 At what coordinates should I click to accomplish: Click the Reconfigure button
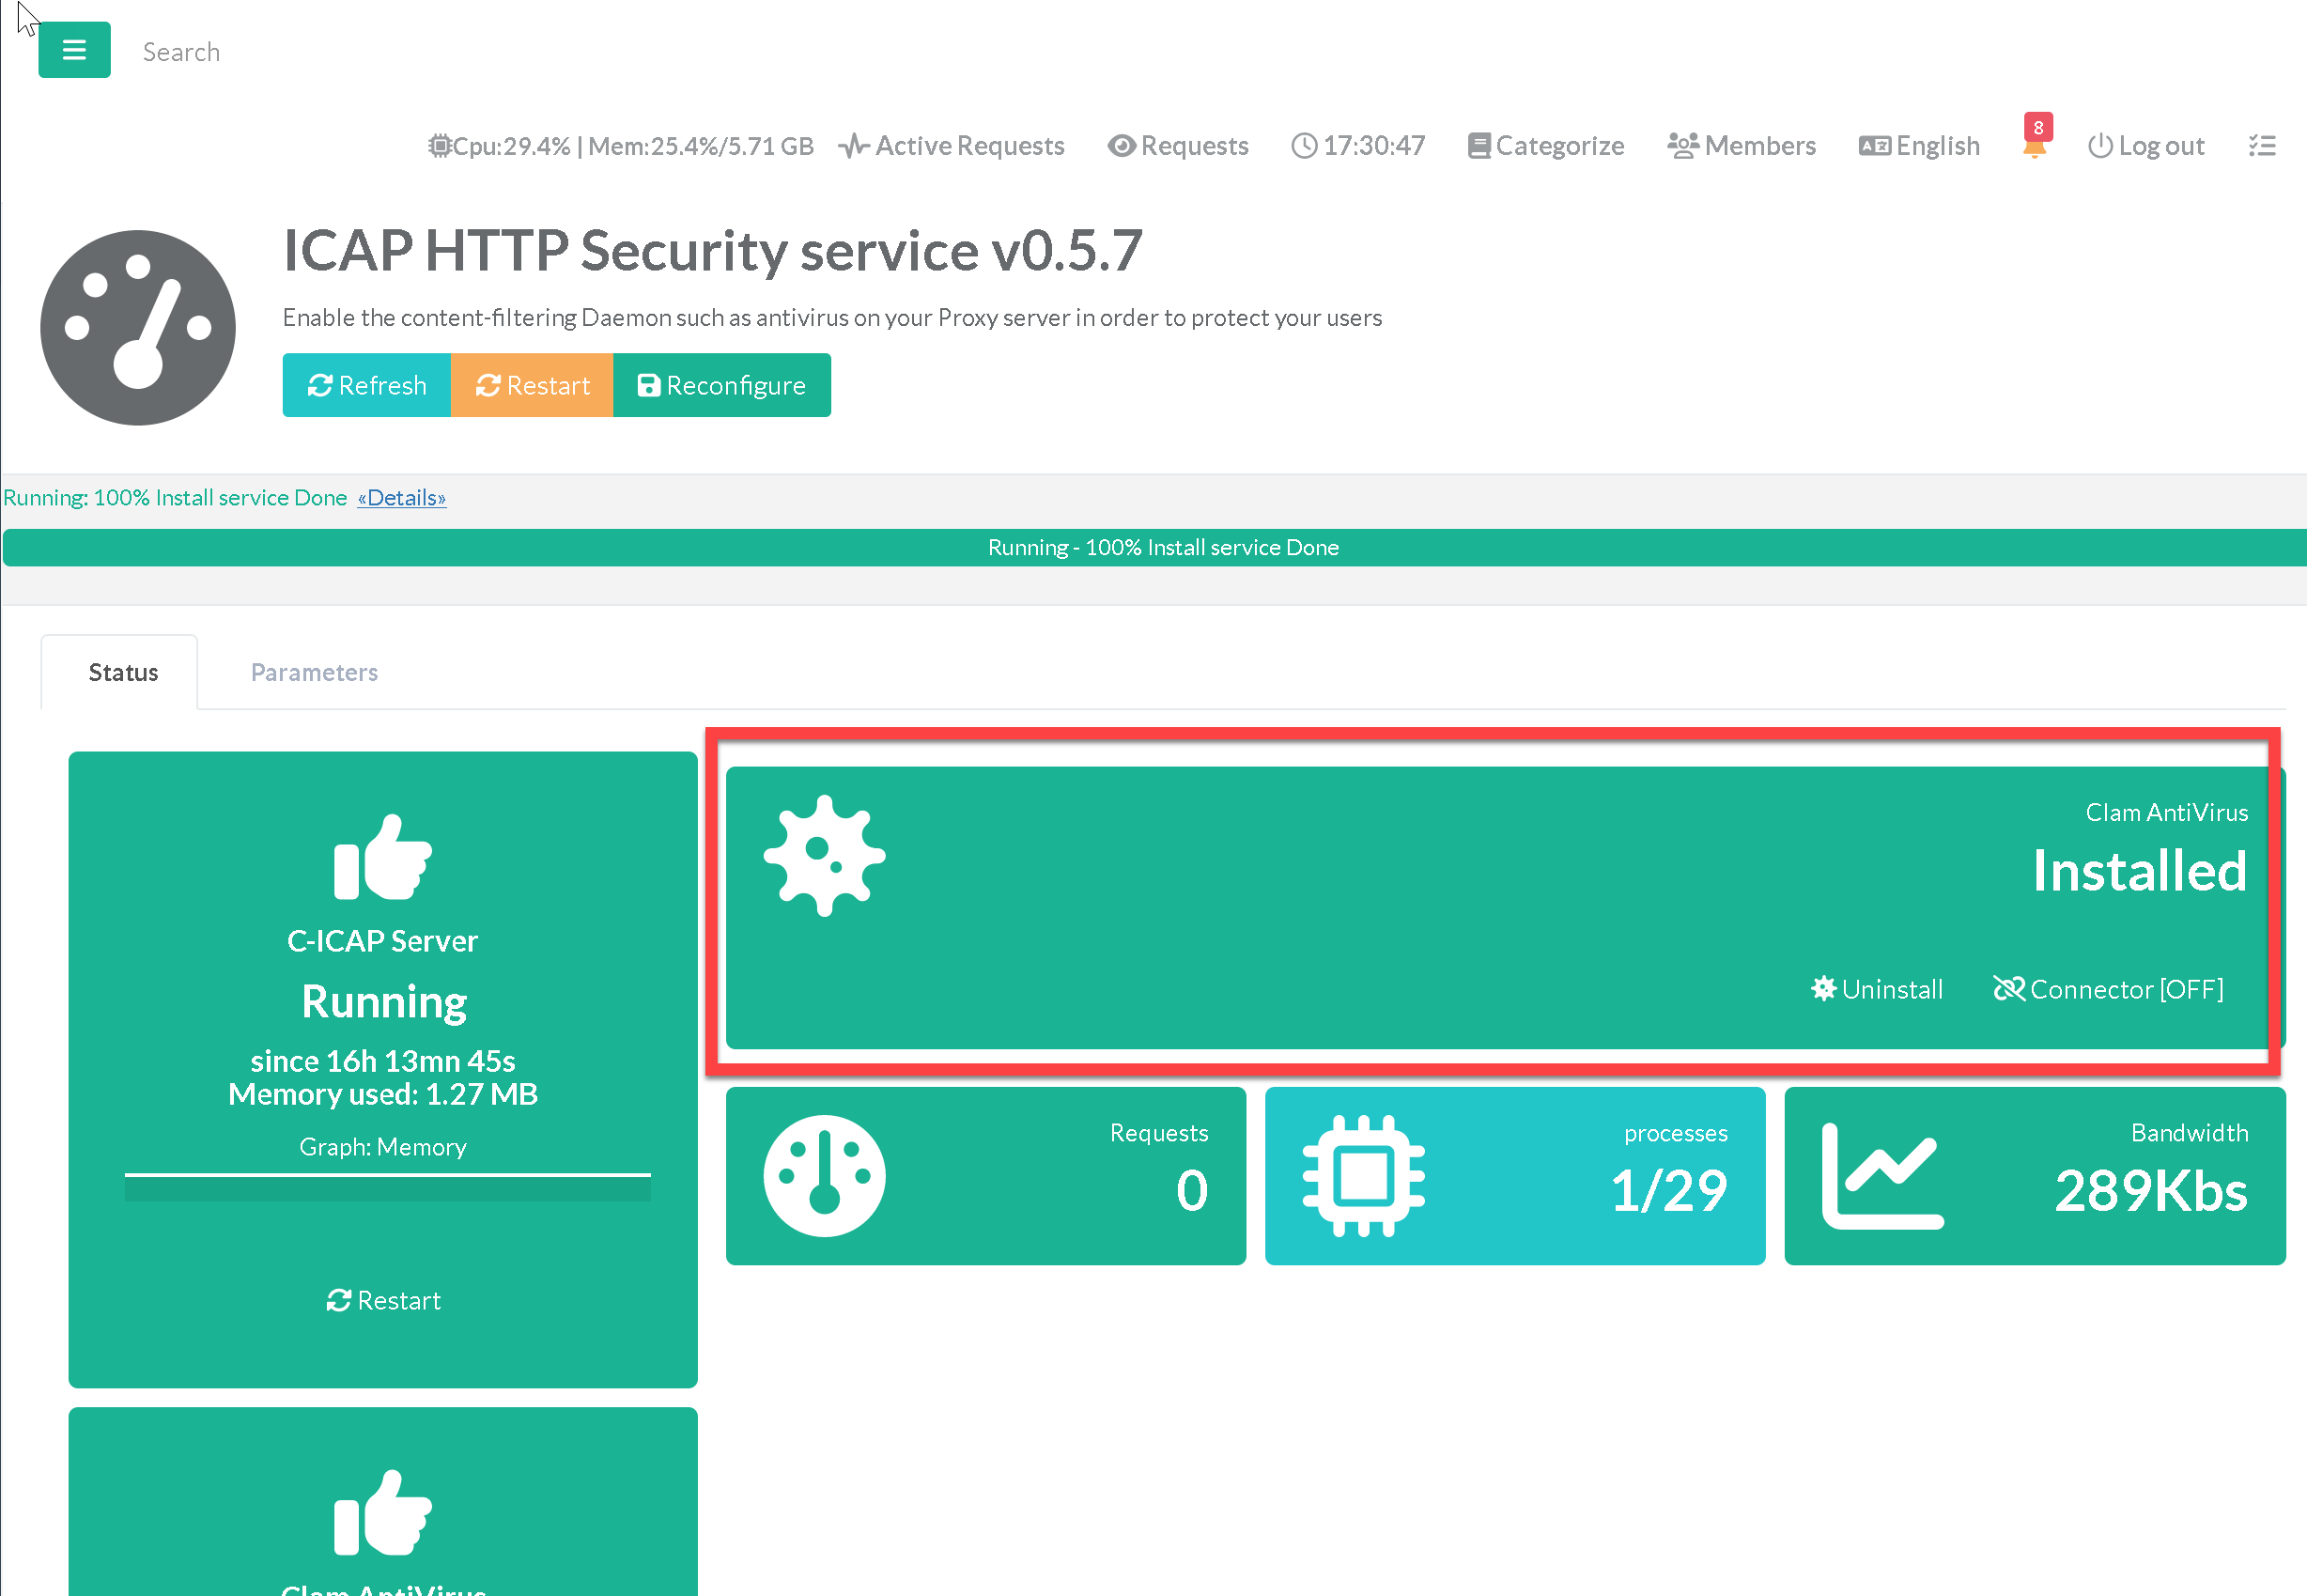coord(721,385)
